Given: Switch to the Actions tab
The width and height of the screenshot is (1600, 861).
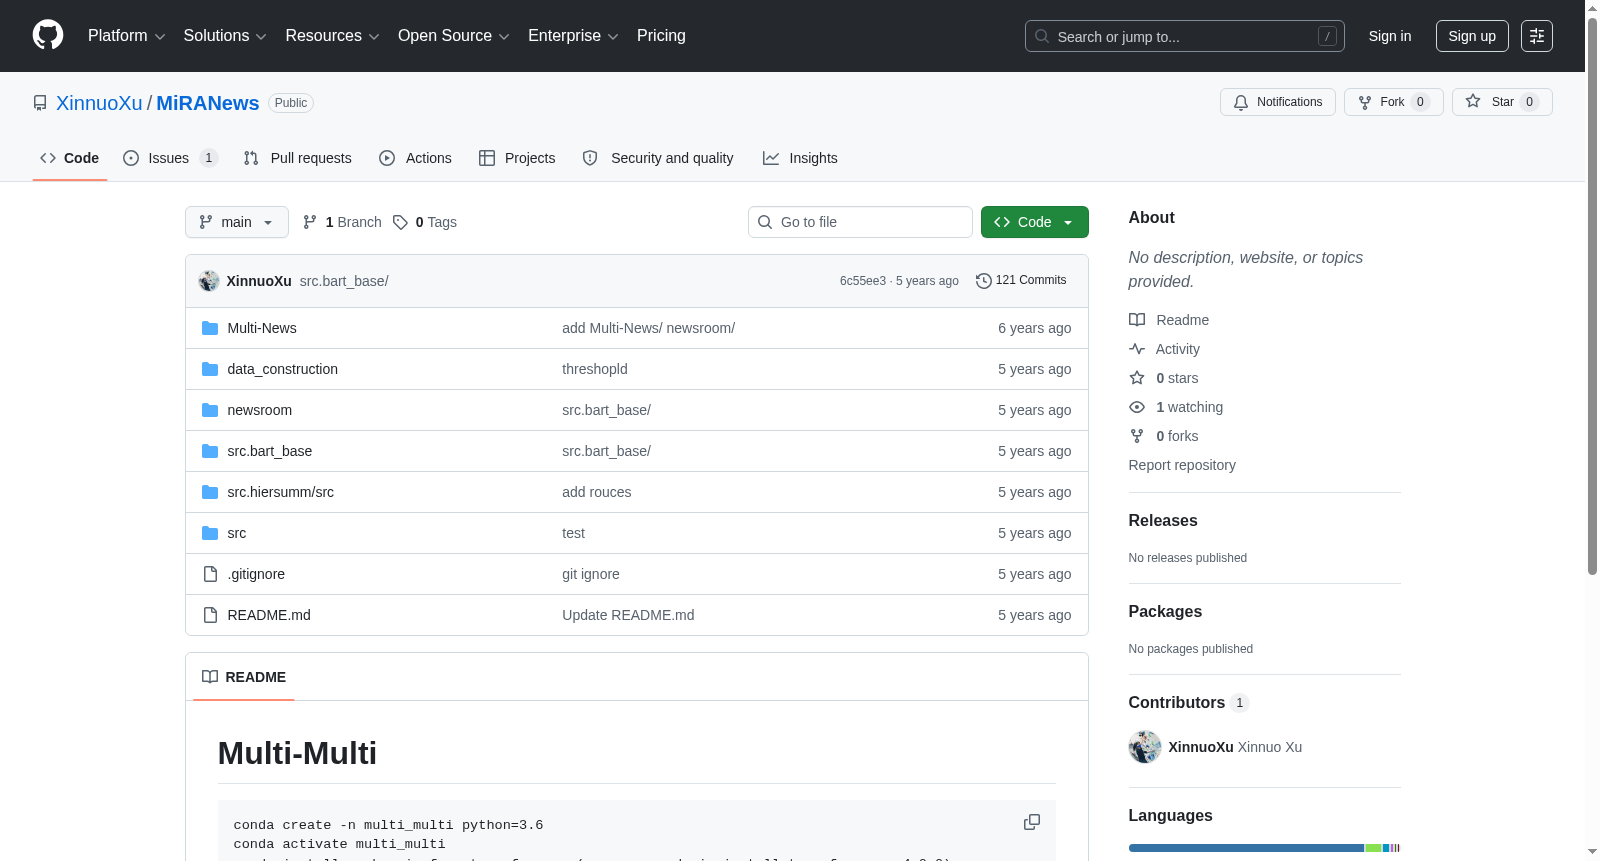Looking at the screenshot, I should pyautogui.click(x=415, y=158).
